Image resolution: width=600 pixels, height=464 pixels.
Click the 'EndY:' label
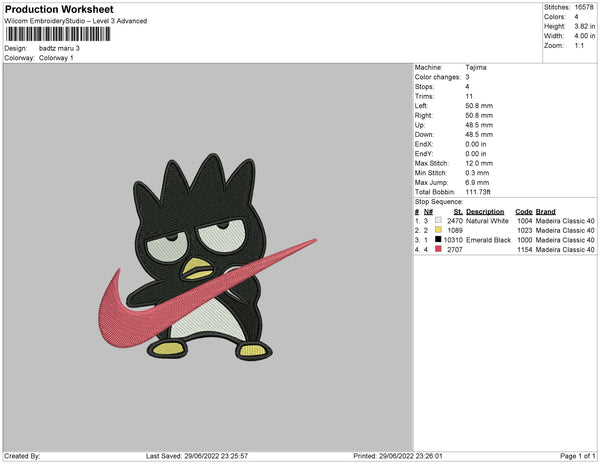424,154
